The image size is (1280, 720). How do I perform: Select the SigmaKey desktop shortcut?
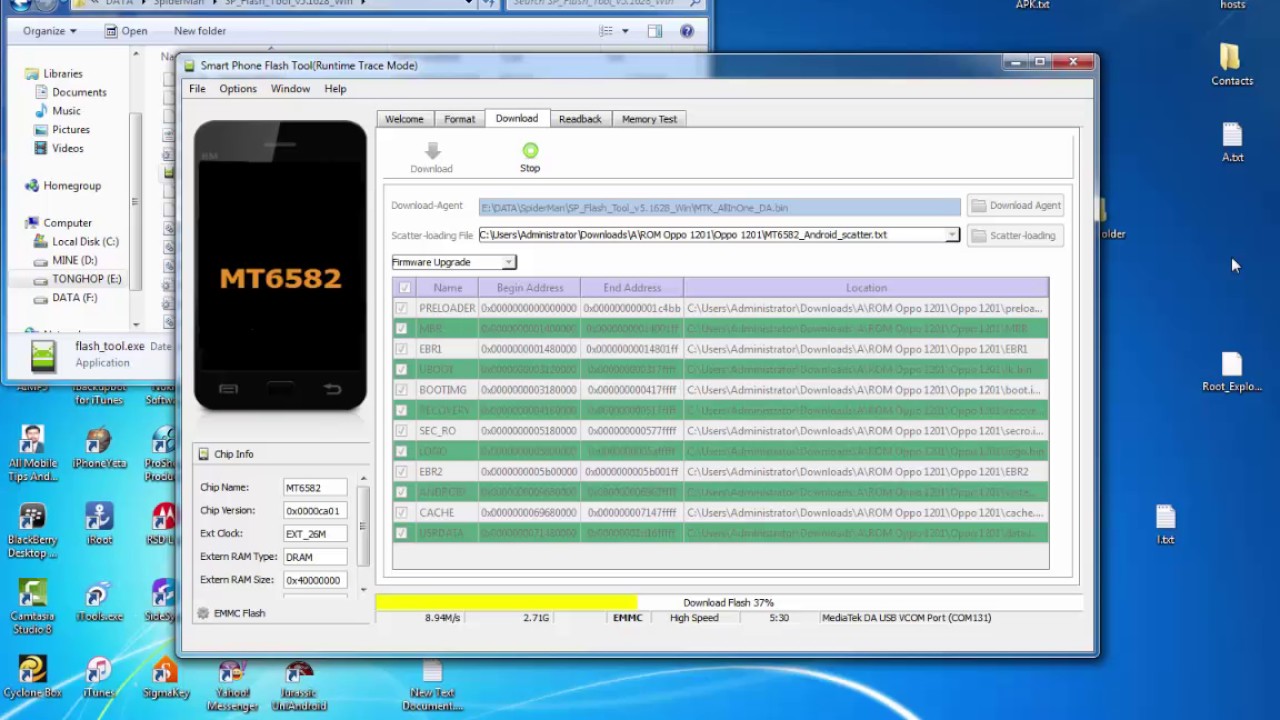click(166, 677)
